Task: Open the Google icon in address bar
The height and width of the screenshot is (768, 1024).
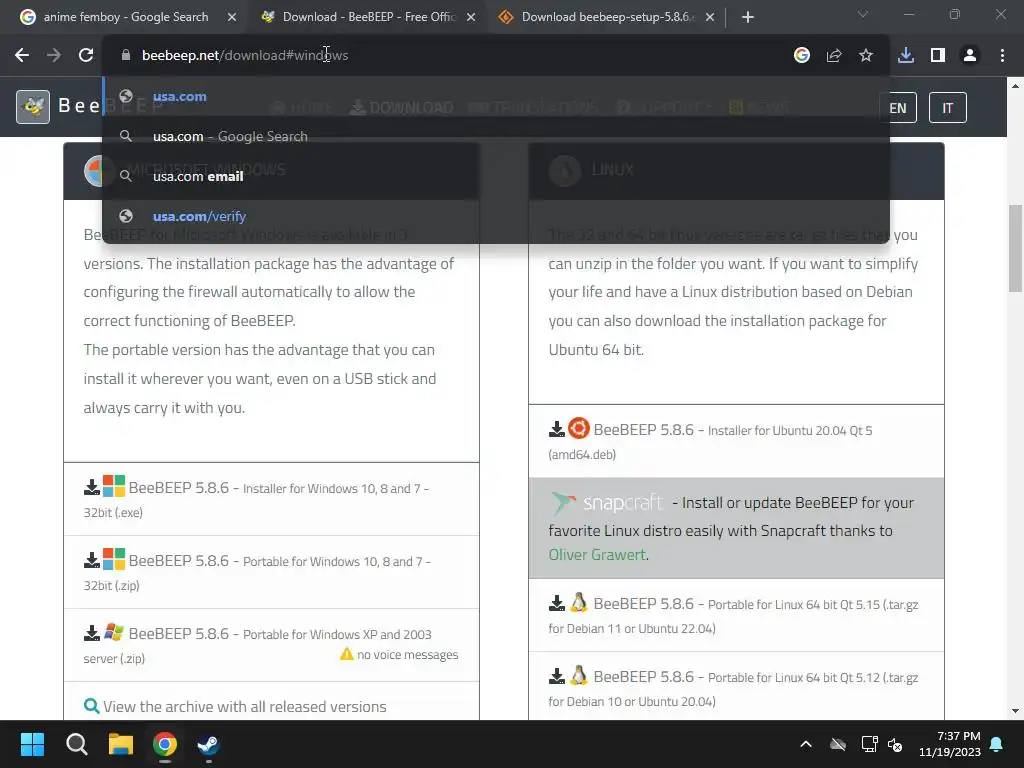Action: click(802, 56)
